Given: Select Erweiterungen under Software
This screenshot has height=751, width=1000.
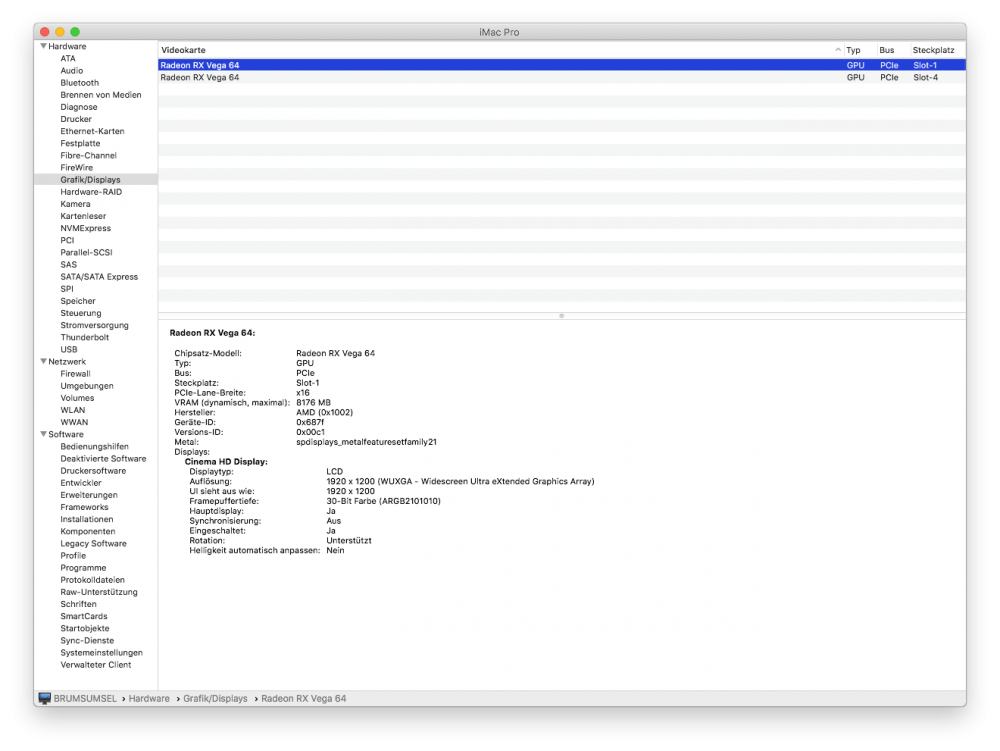Looking at the screenshot, I should tap(89, 495).
